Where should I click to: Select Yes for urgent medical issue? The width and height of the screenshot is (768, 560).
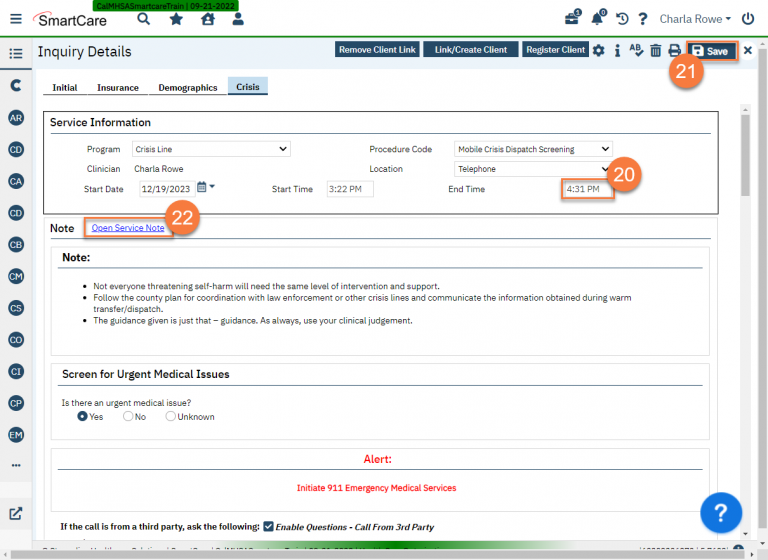click(x=83, y=416)
